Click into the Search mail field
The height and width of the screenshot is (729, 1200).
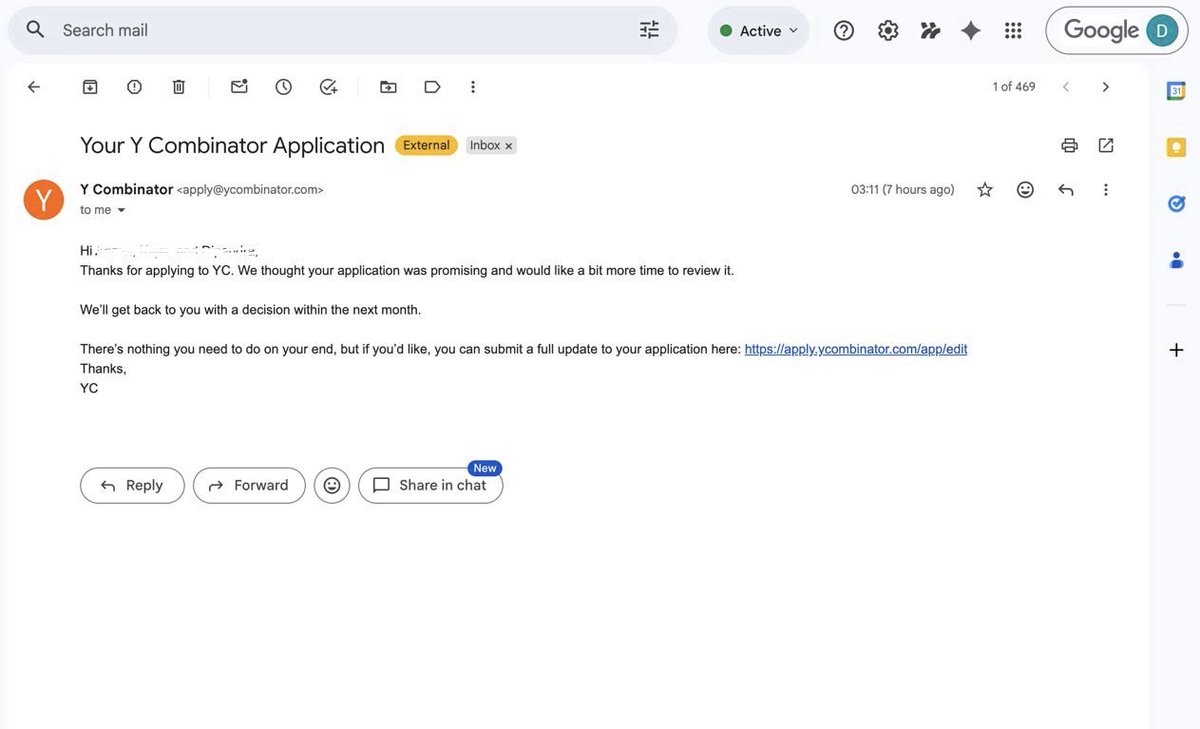(x=340, y=30)
